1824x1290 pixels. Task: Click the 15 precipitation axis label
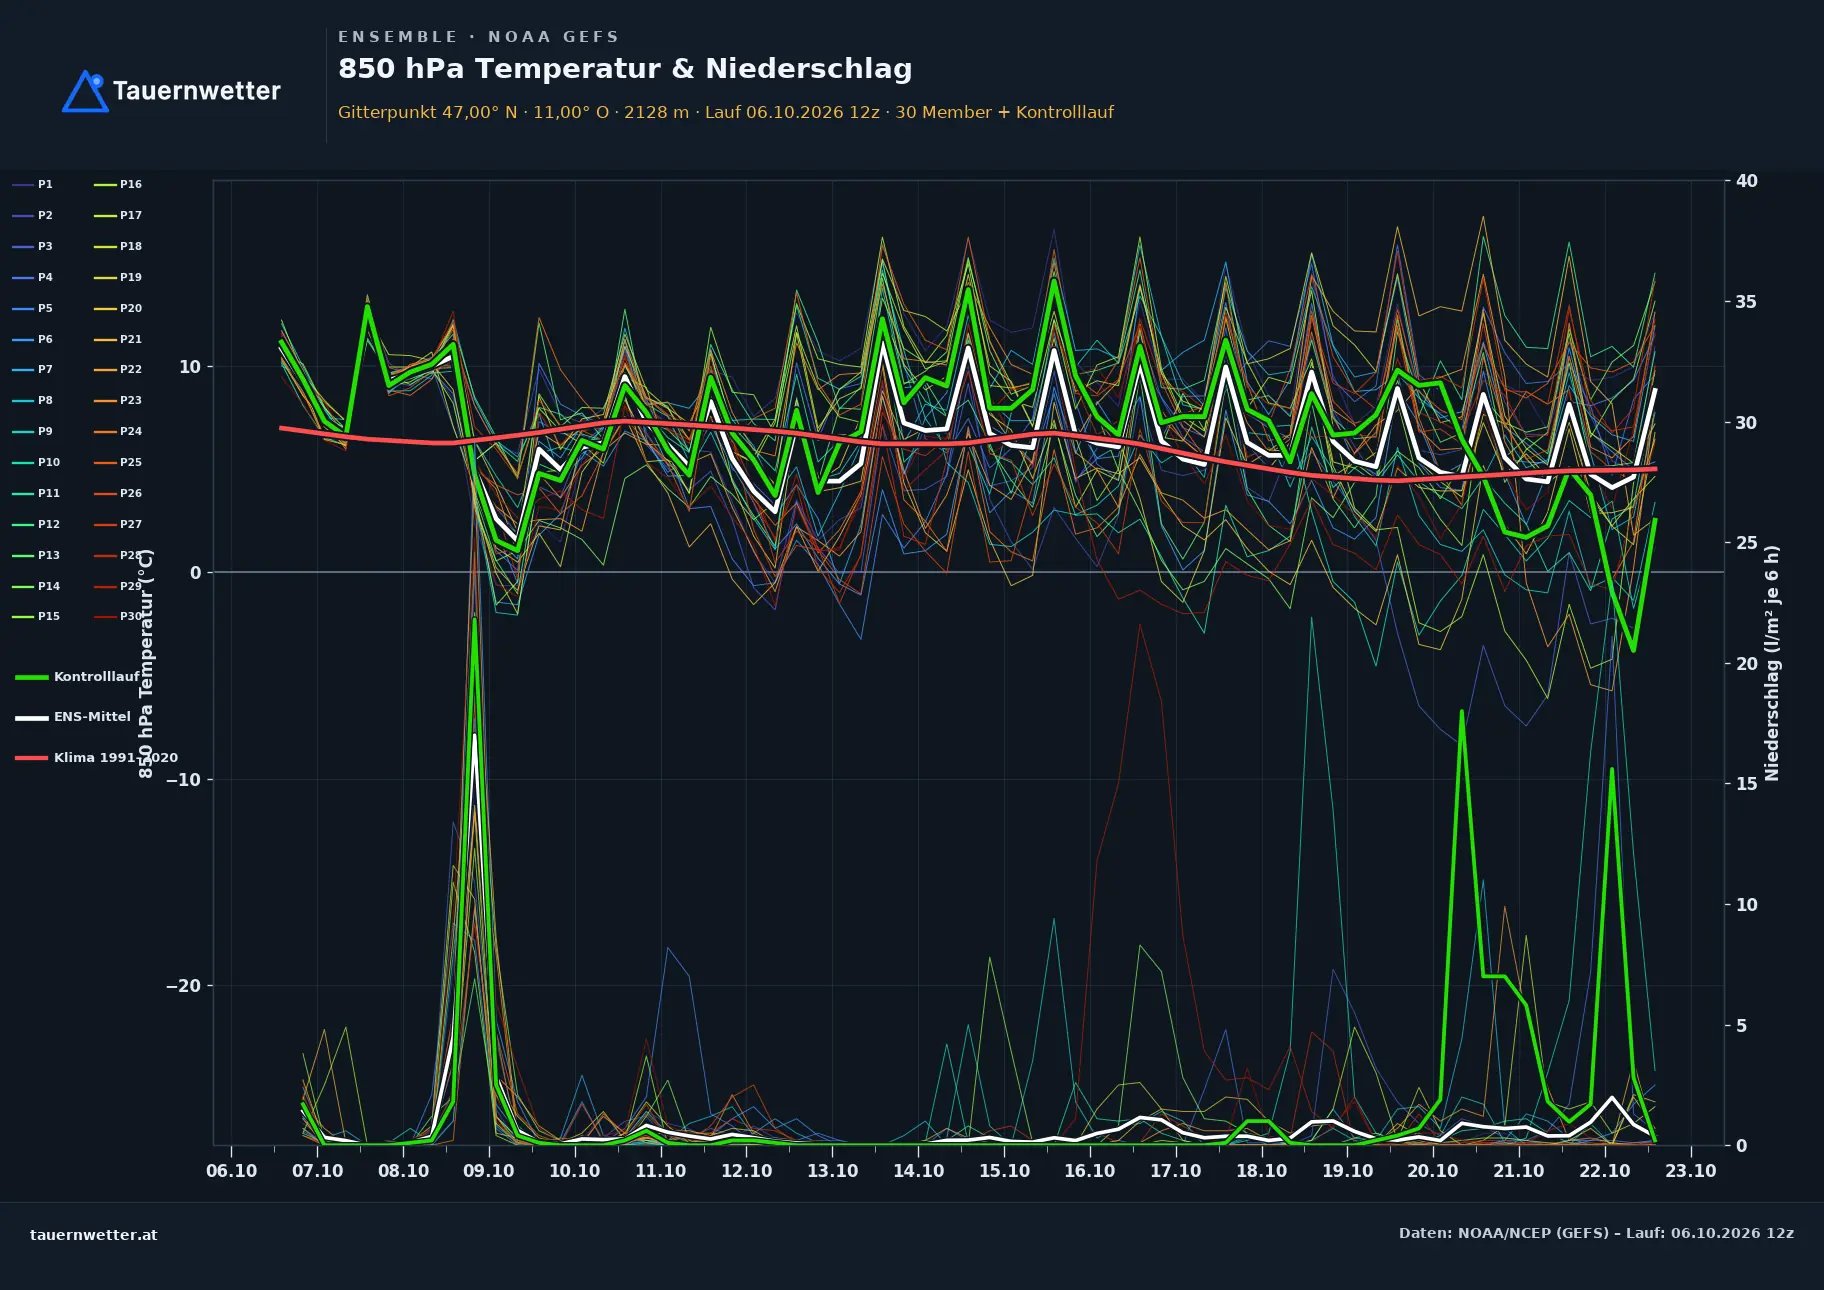coord(1747,784)
